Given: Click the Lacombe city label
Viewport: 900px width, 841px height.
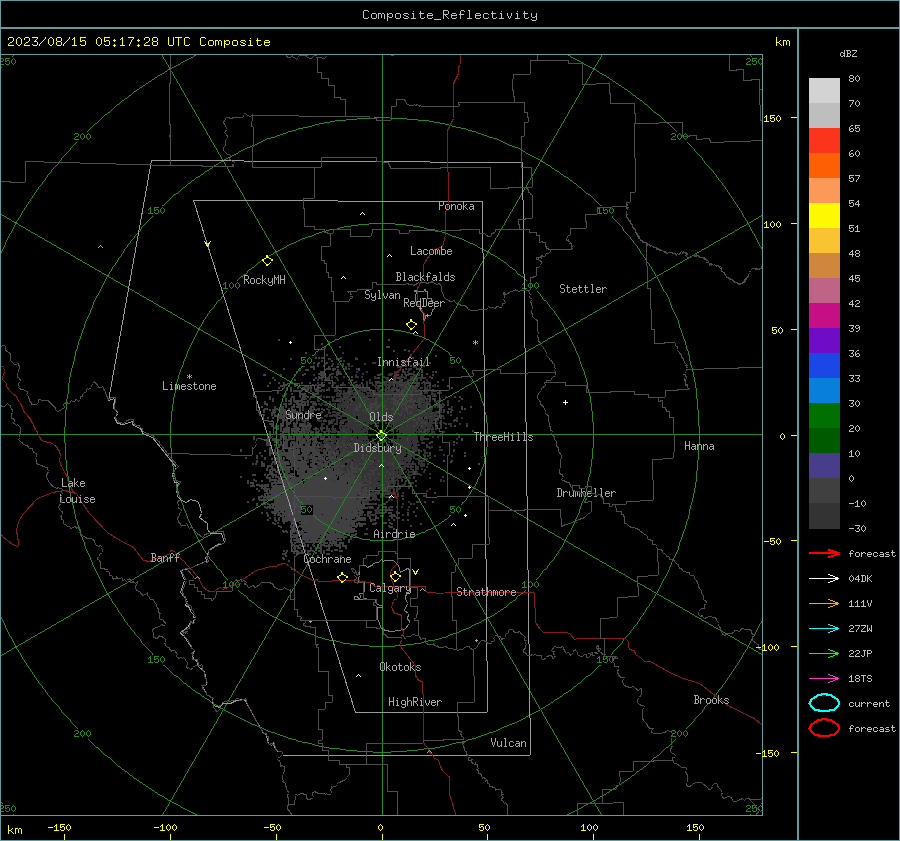Looking at the screenshot, I should tap(431, 251).
